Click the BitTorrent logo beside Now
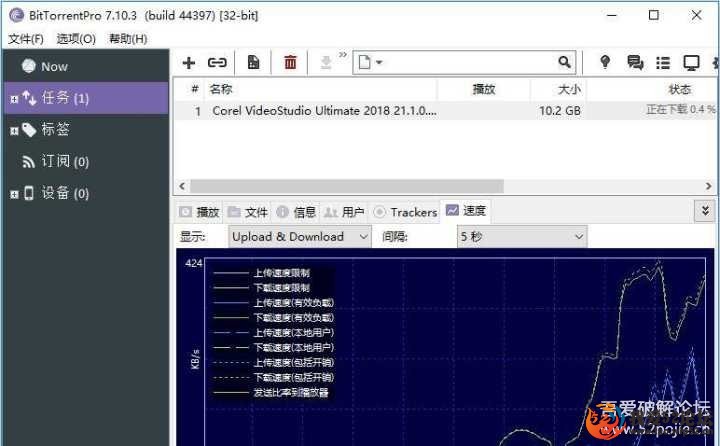Viewport: 720px width, 446px height. click(x=29, y=66)
